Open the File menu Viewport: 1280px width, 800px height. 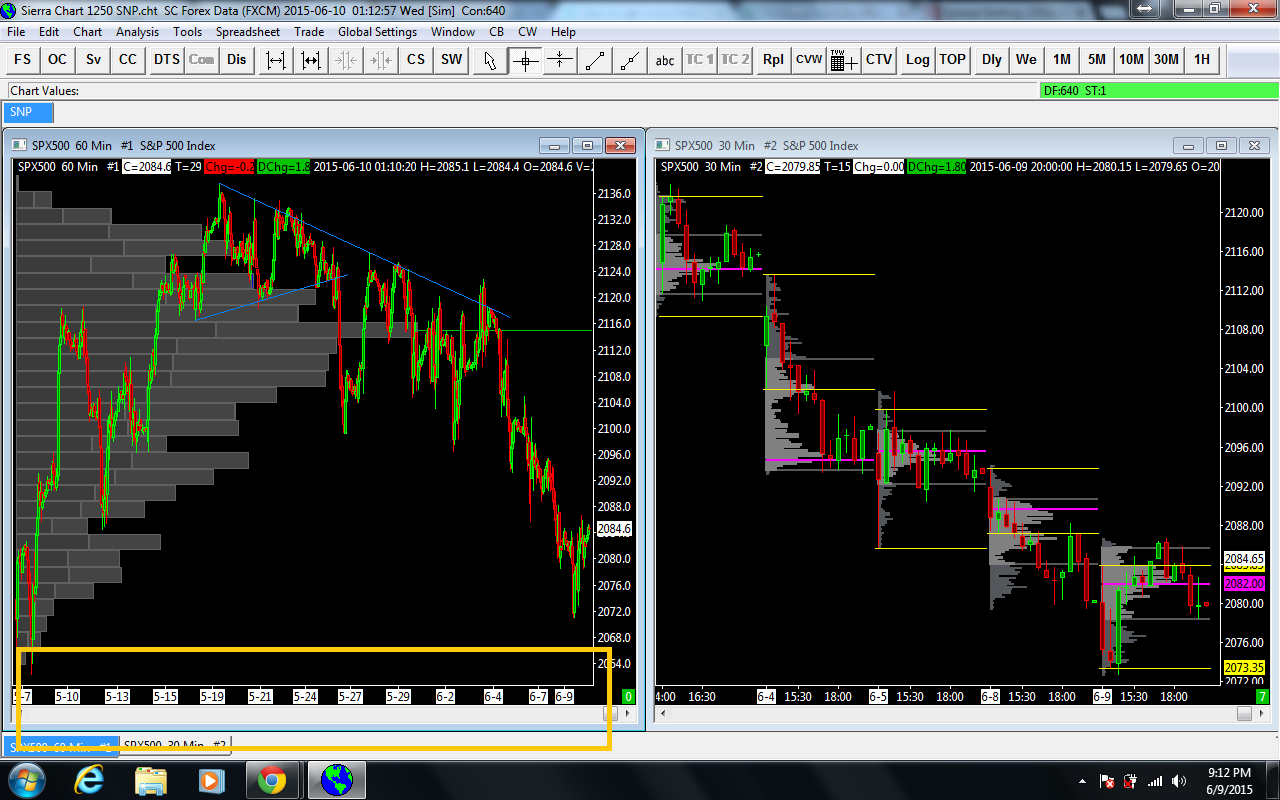(x=16, y=32)
